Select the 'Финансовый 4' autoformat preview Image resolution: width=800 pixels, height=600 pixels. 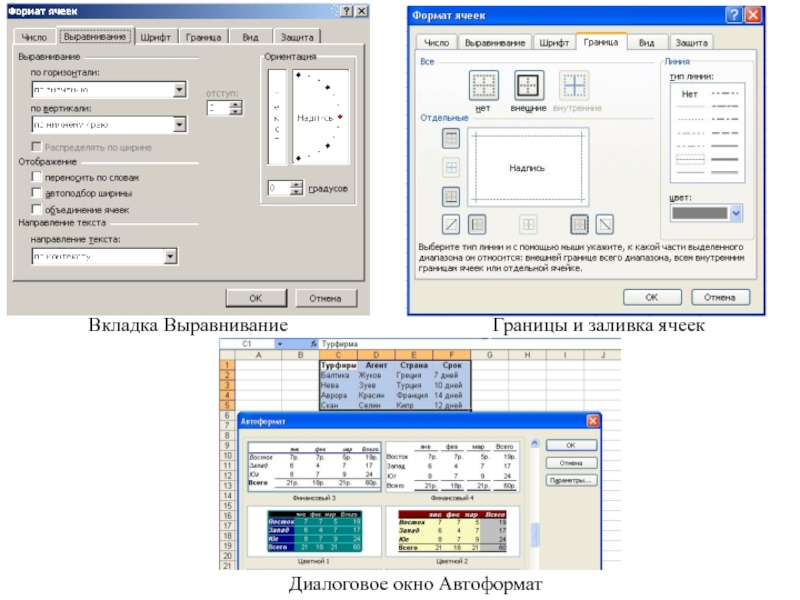[452, 467]
